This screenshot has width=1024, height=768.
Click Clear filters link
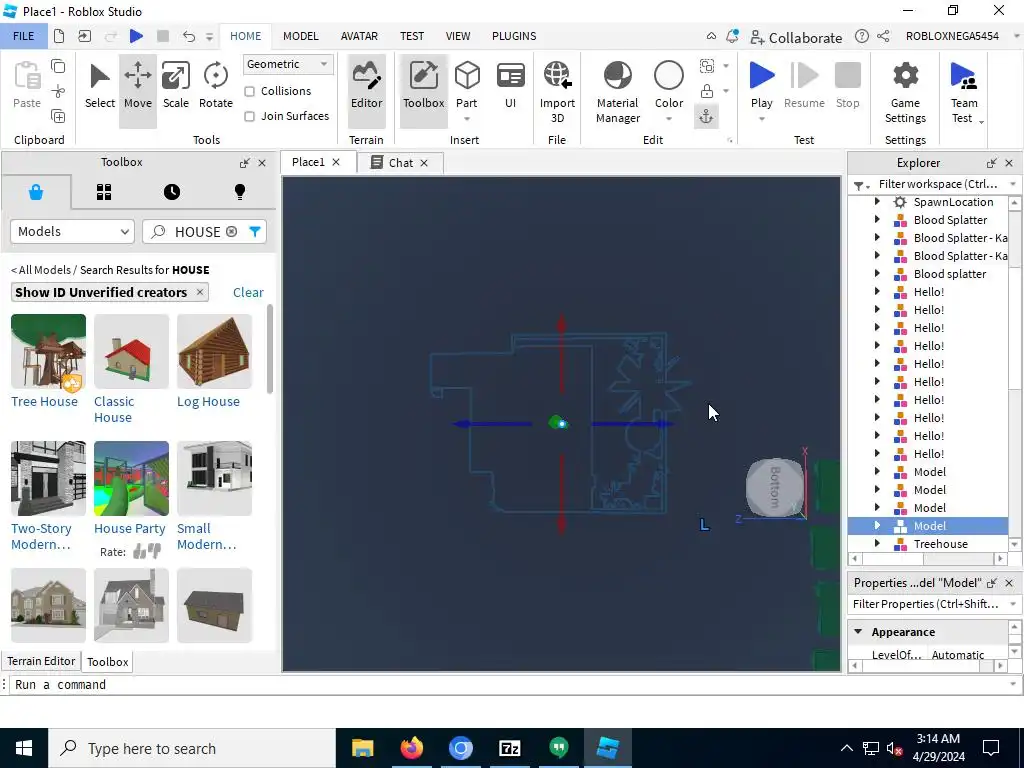[248, 293]
